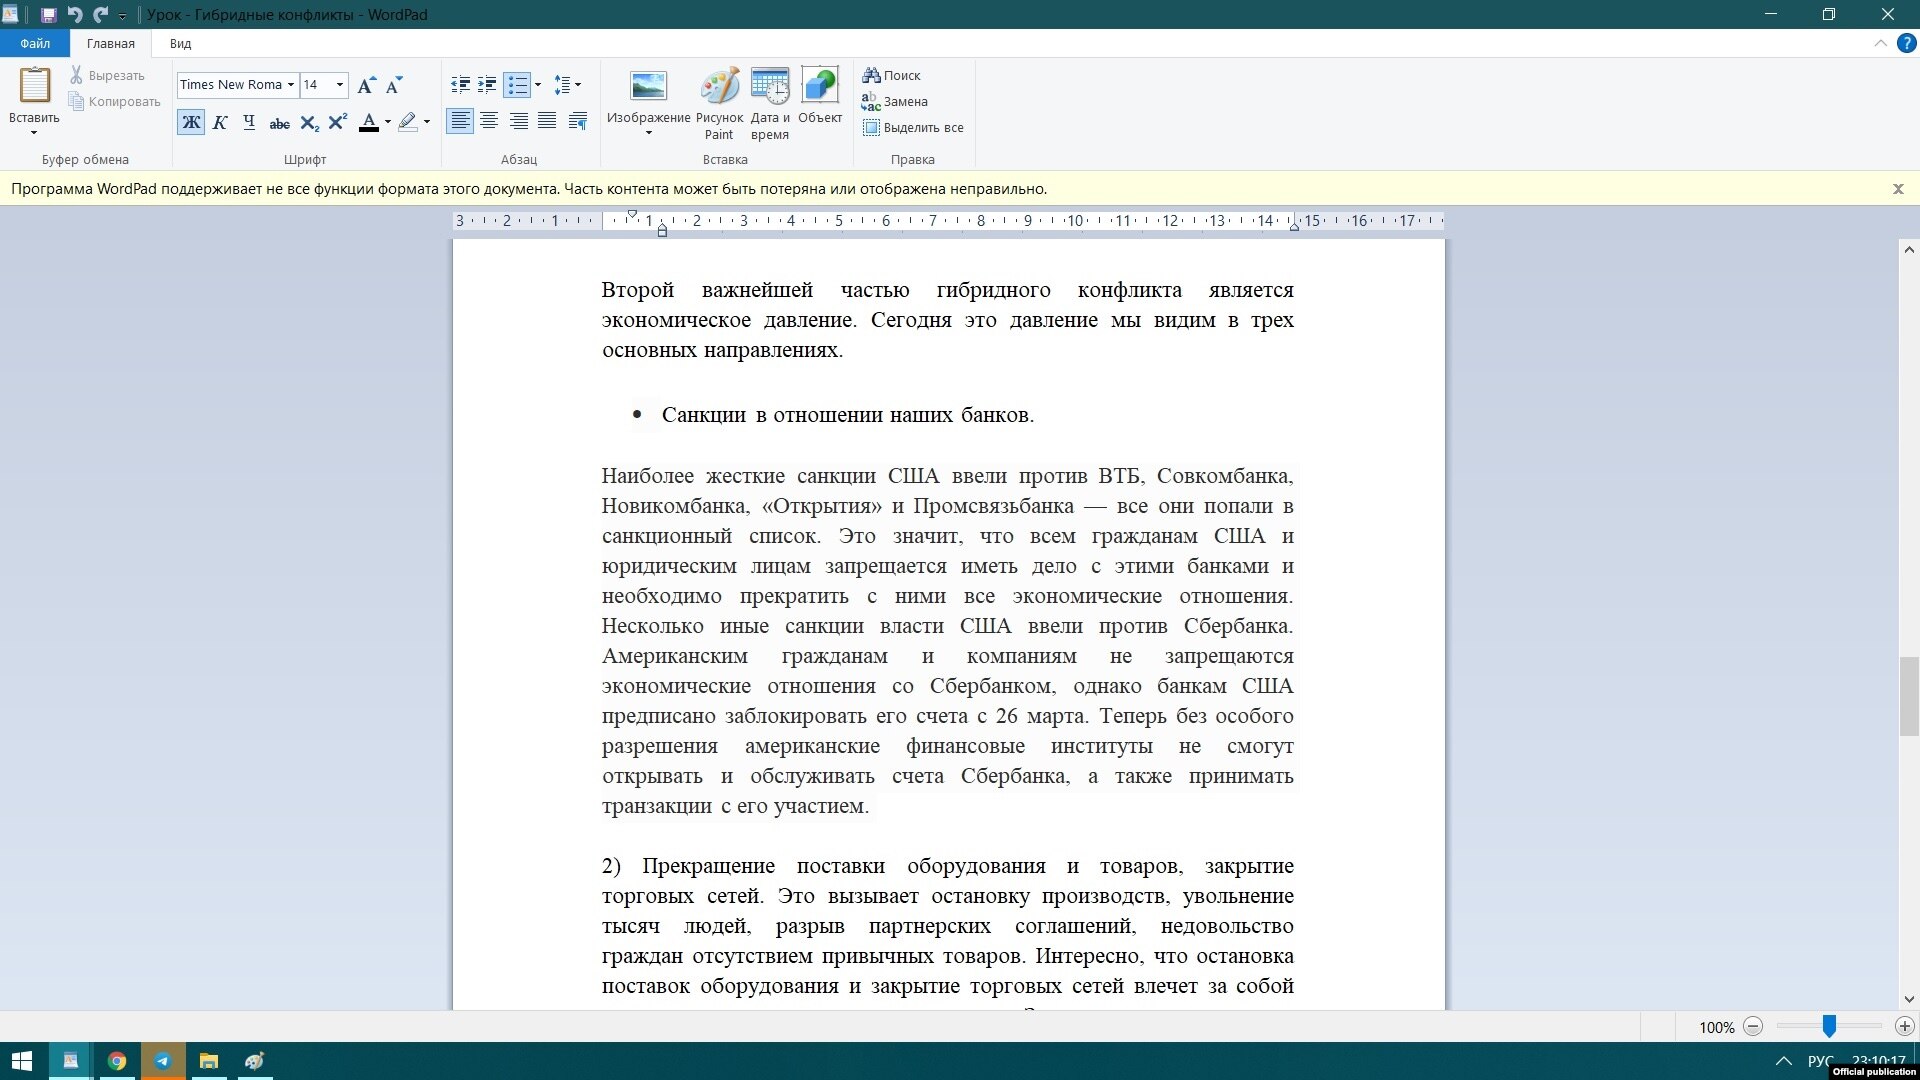The image size is (1920, 1080).
Task: Toggle italic formatting
Action: [220, 123]
